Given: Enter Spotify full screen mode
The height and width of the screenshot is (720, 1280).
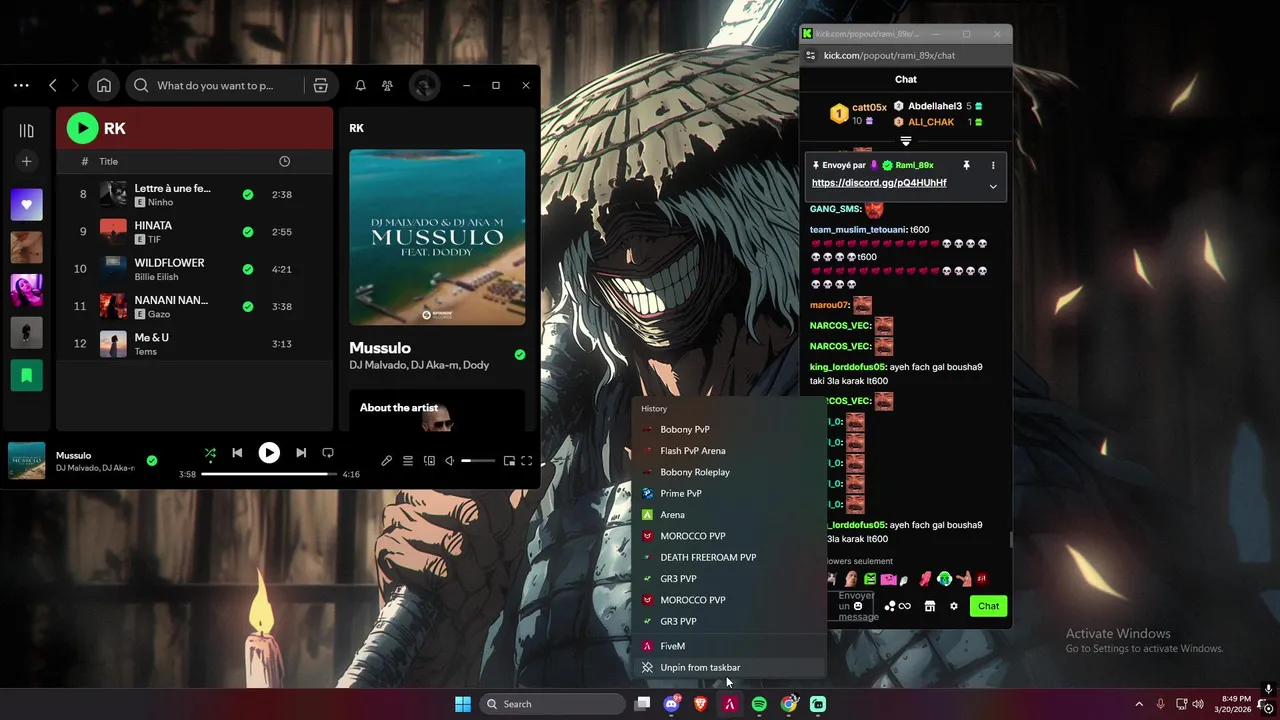Looking at the screenshot, I should tap(527, 461).
